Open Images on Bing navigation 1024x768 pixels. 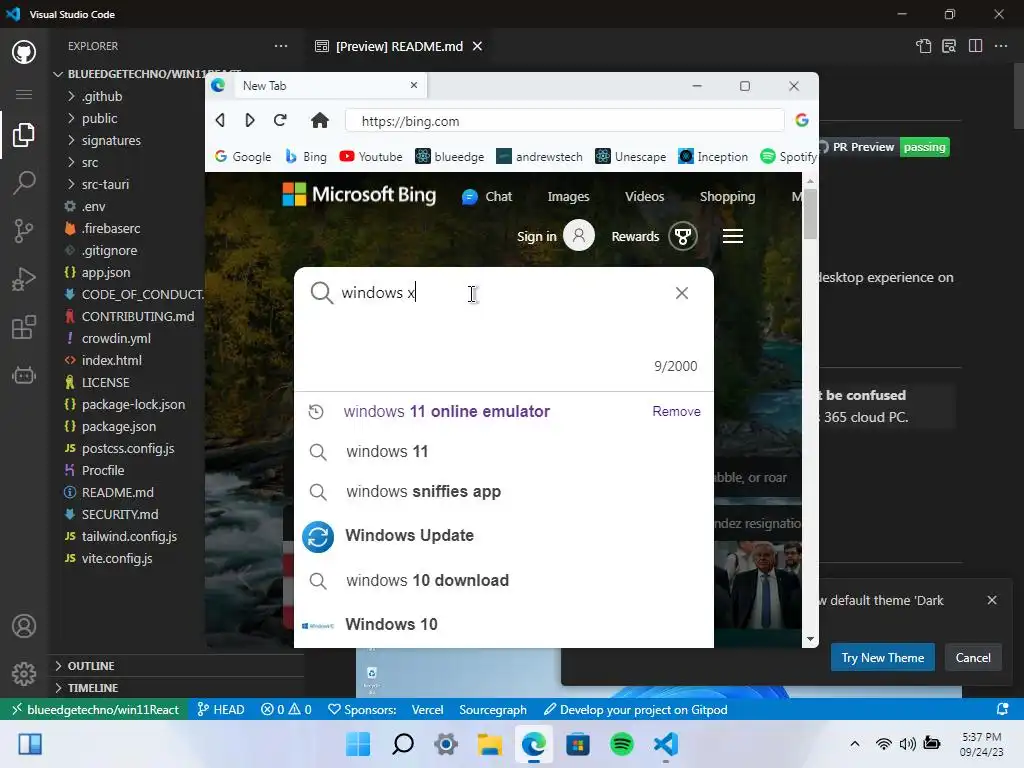coord(568,197)
